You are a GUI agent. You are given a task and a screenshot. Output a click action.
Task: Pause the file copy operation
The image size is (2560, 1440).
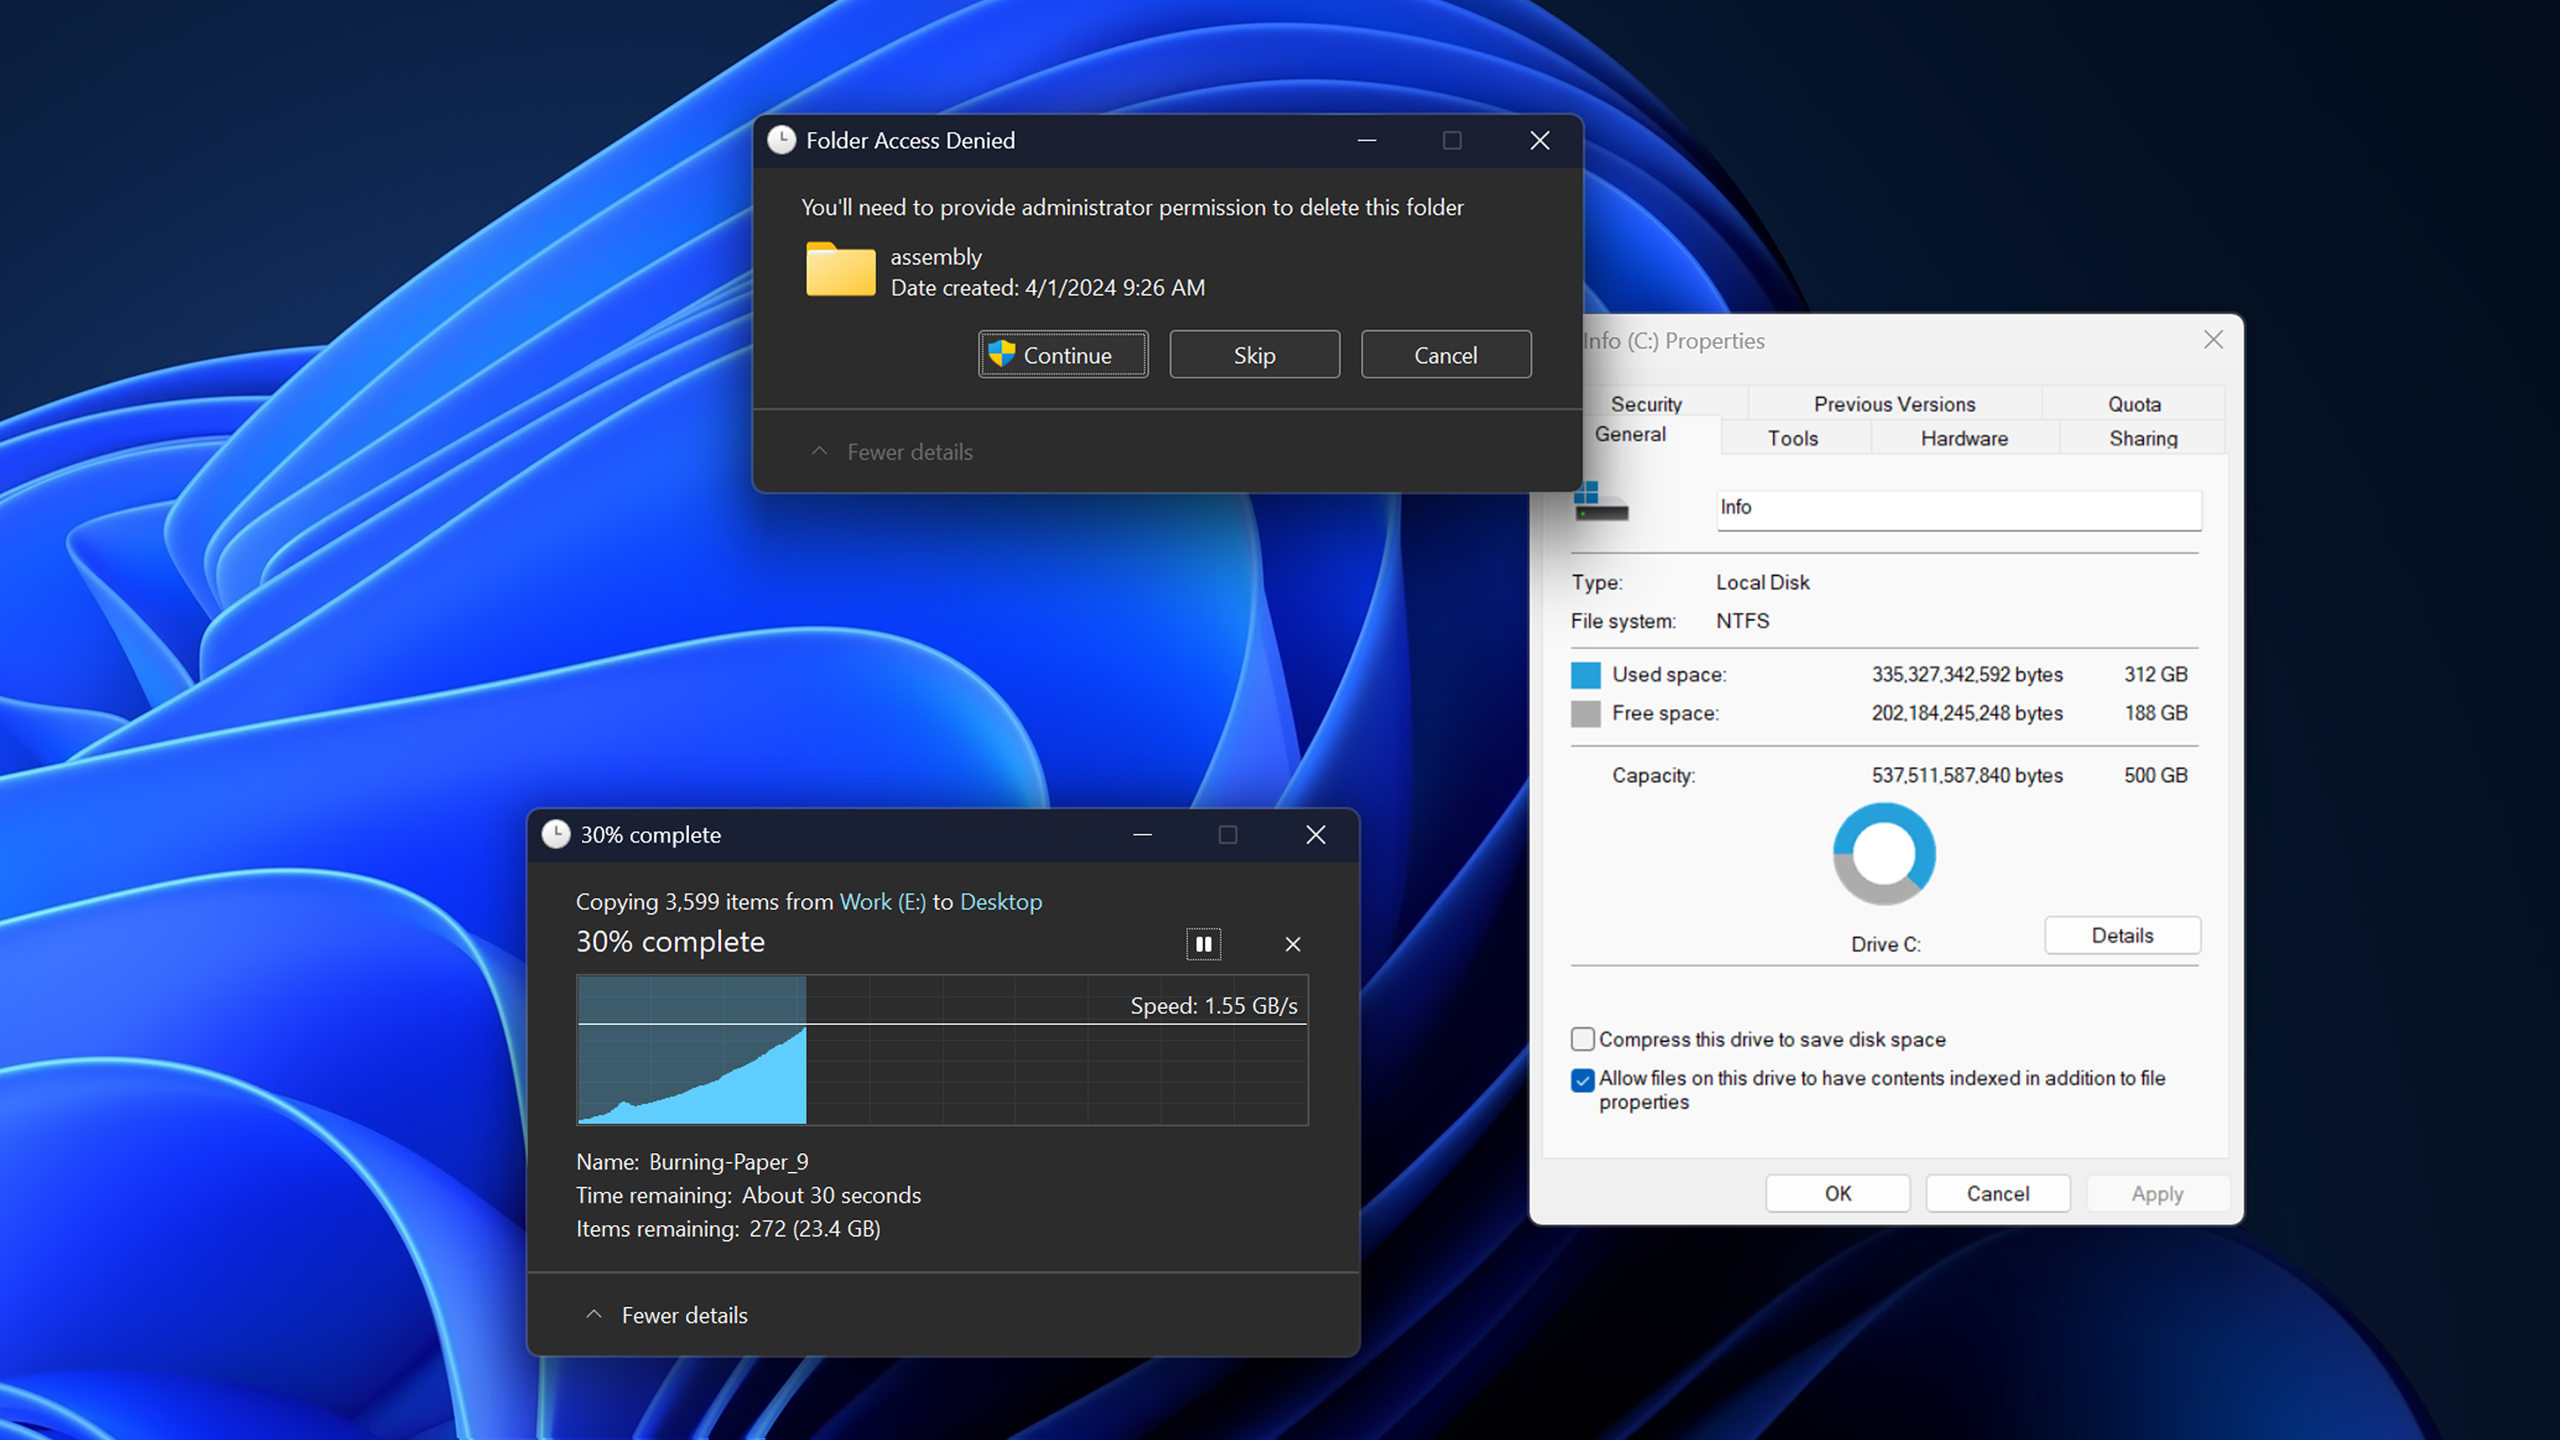(x=1203, y=943)
